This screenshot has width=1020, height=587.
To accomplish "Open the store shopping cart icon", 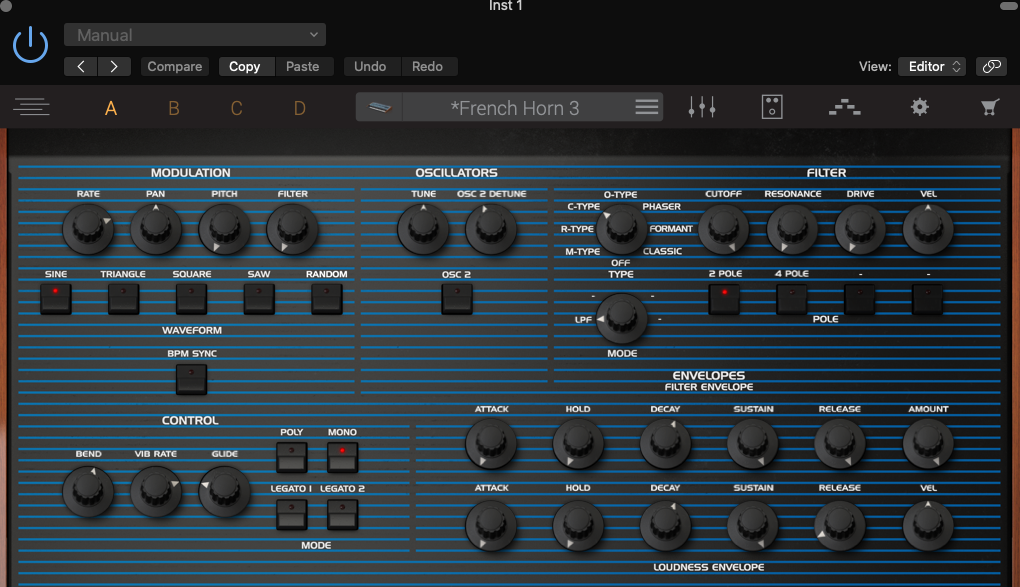I will (x=990, y=108).
